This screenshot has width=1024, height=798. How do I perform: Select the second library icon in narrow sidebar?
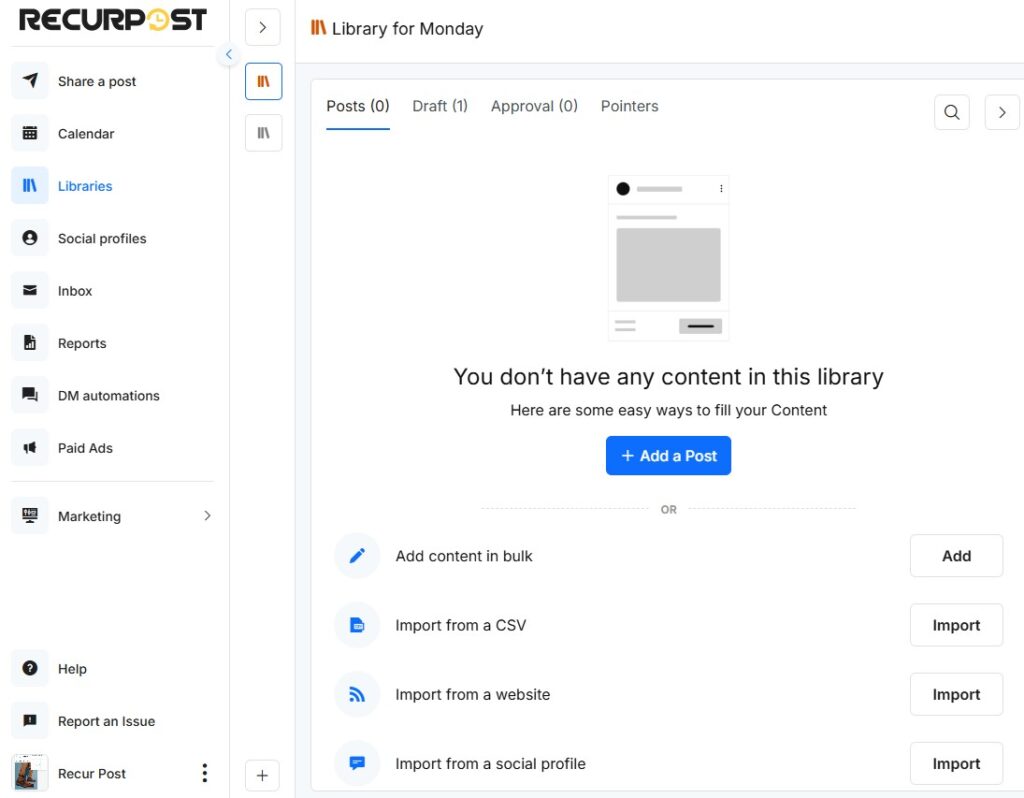(x=262, y=132)
